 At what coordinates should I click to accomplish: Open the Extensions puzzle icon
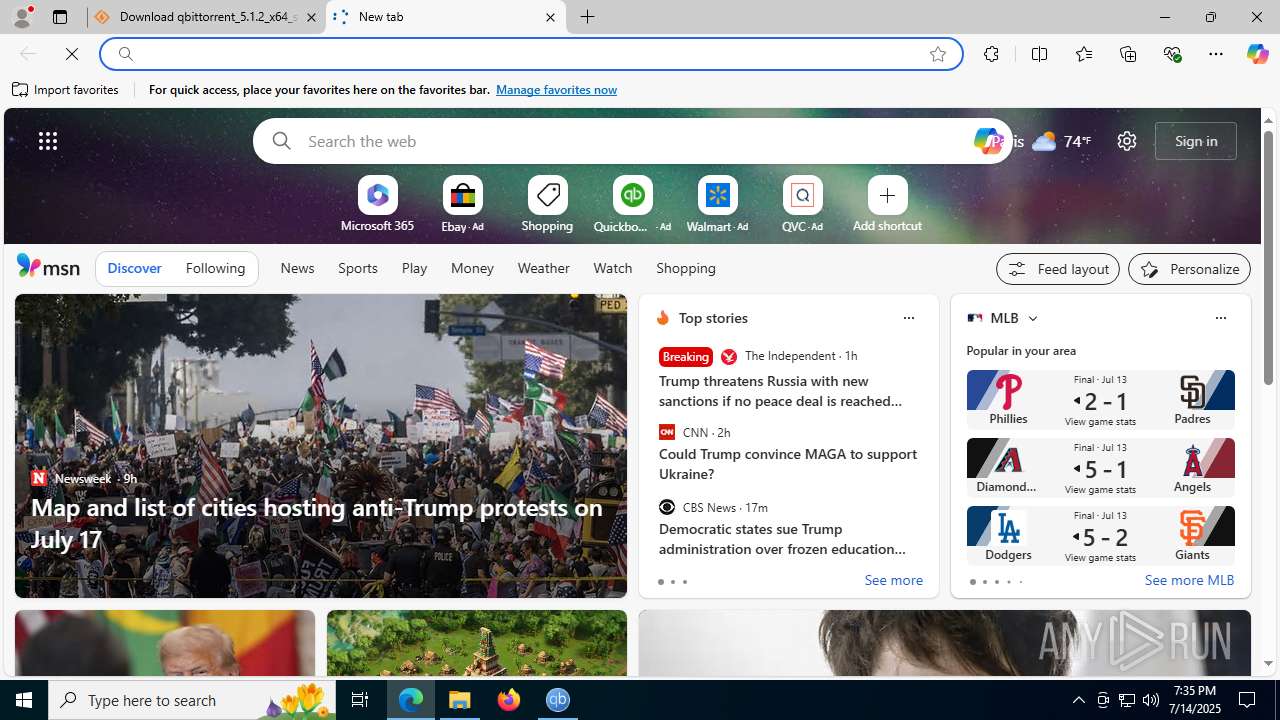991,54
